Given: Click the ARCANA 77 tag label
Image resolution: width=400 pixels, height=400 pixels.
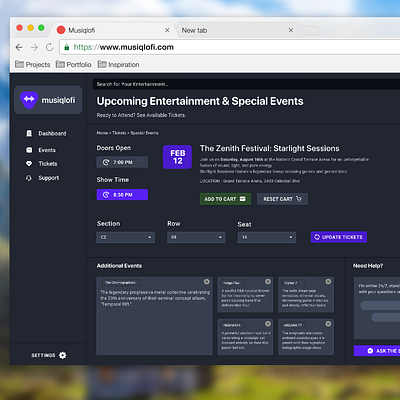Looking at the screenshot, I should point(293,325).
